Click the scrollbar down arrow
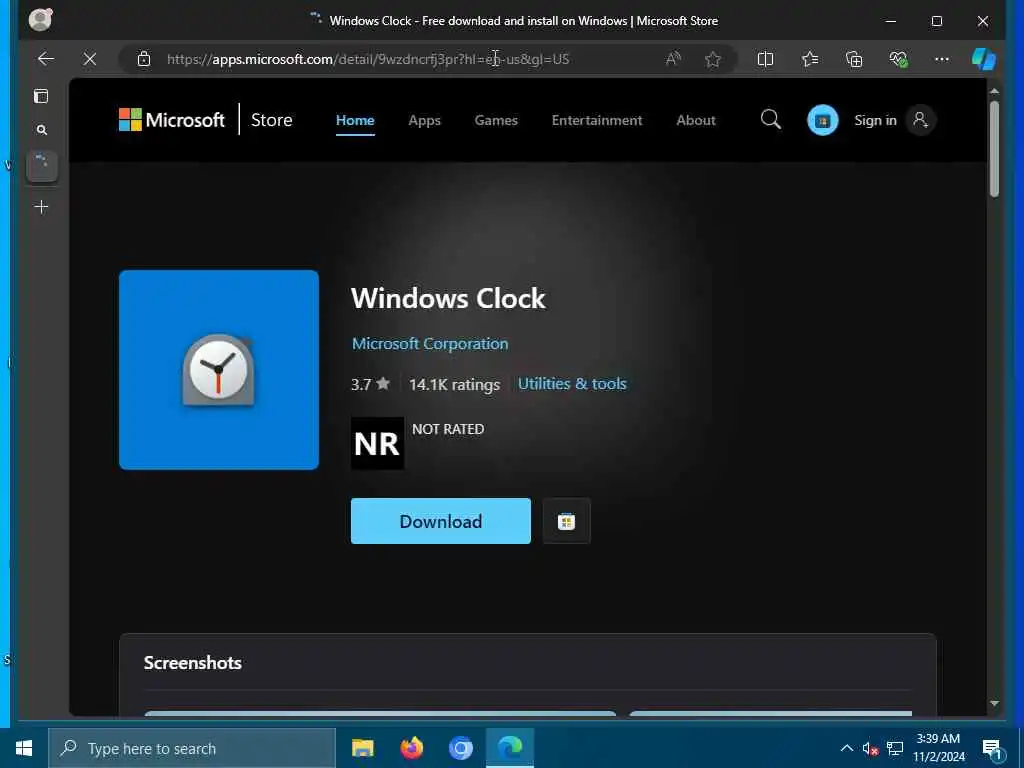1024x768 pixels. click(994, 703)
